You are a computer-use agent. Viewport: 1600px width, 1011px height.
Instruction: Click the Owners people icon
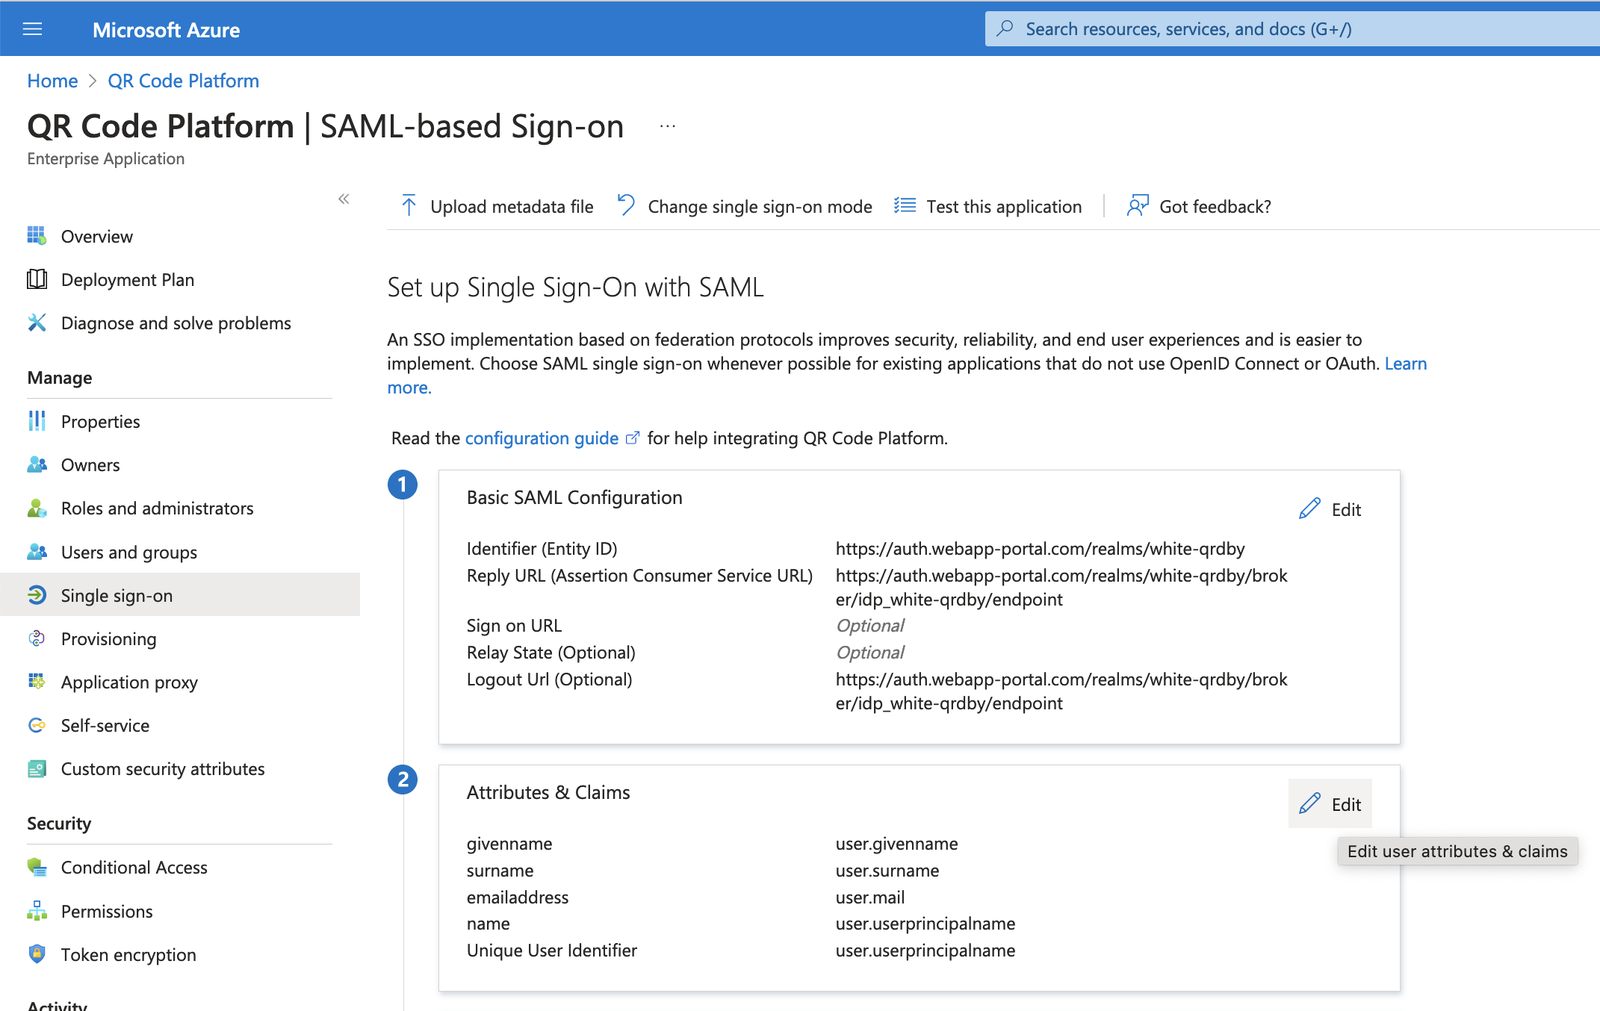[x=37, y=464]
